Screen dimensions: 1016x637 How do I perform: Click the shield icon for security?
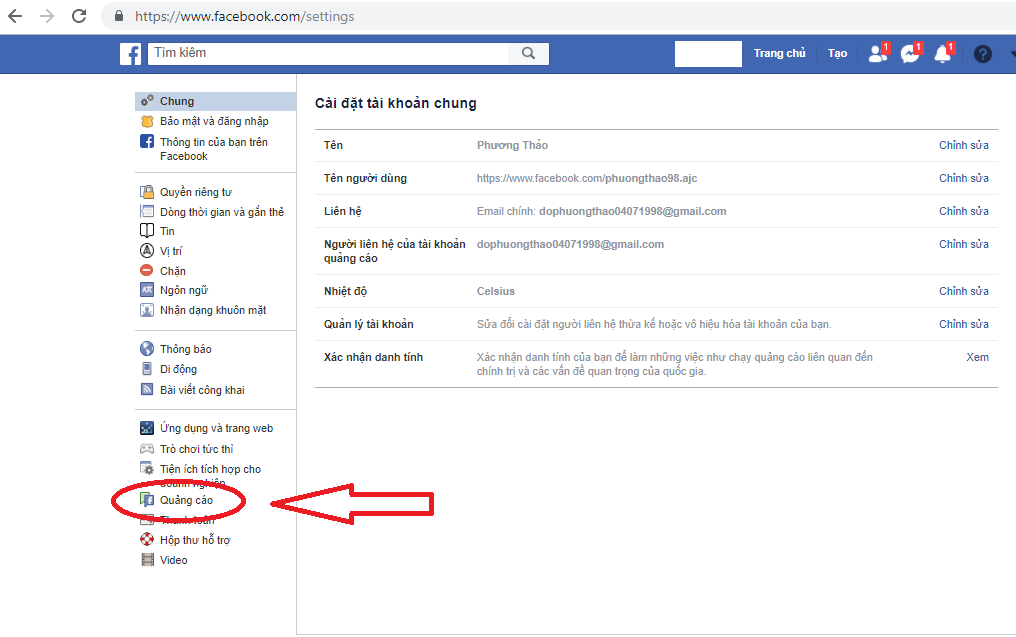[147, 121]
